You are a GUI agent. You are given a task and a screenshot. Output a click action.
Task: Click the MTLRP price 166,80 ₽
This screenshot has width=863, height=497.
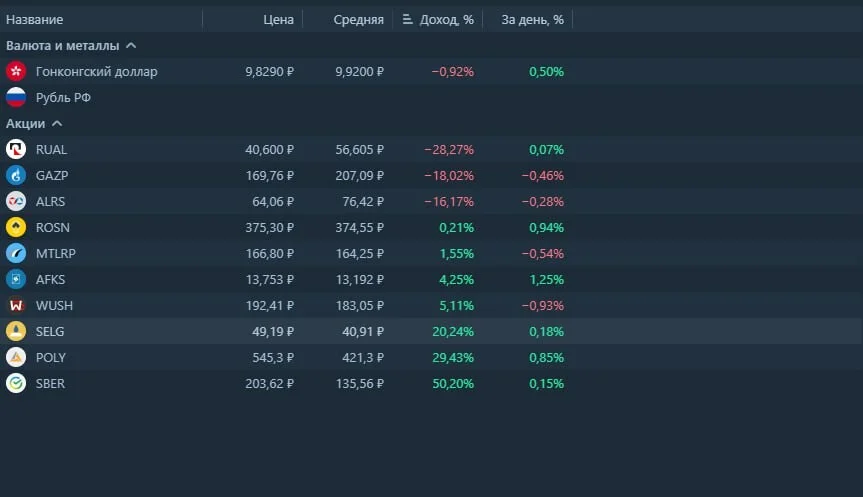pos(270,253)
